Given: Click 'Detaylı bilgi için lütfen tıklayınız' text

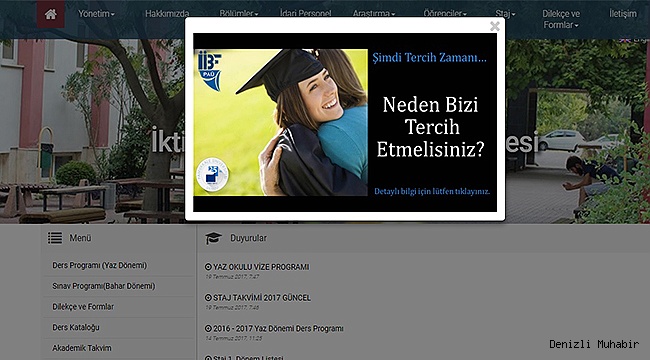Looking at the screenshot, I should point(432,192).
